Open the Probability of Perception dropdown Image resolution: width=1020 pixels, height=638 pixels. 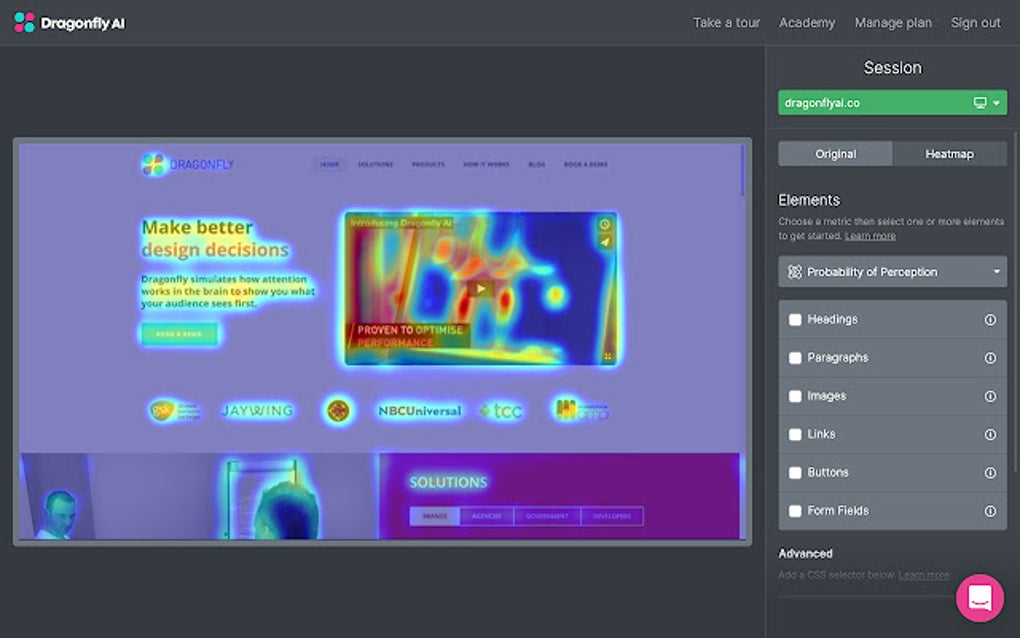tap(892, 271)
